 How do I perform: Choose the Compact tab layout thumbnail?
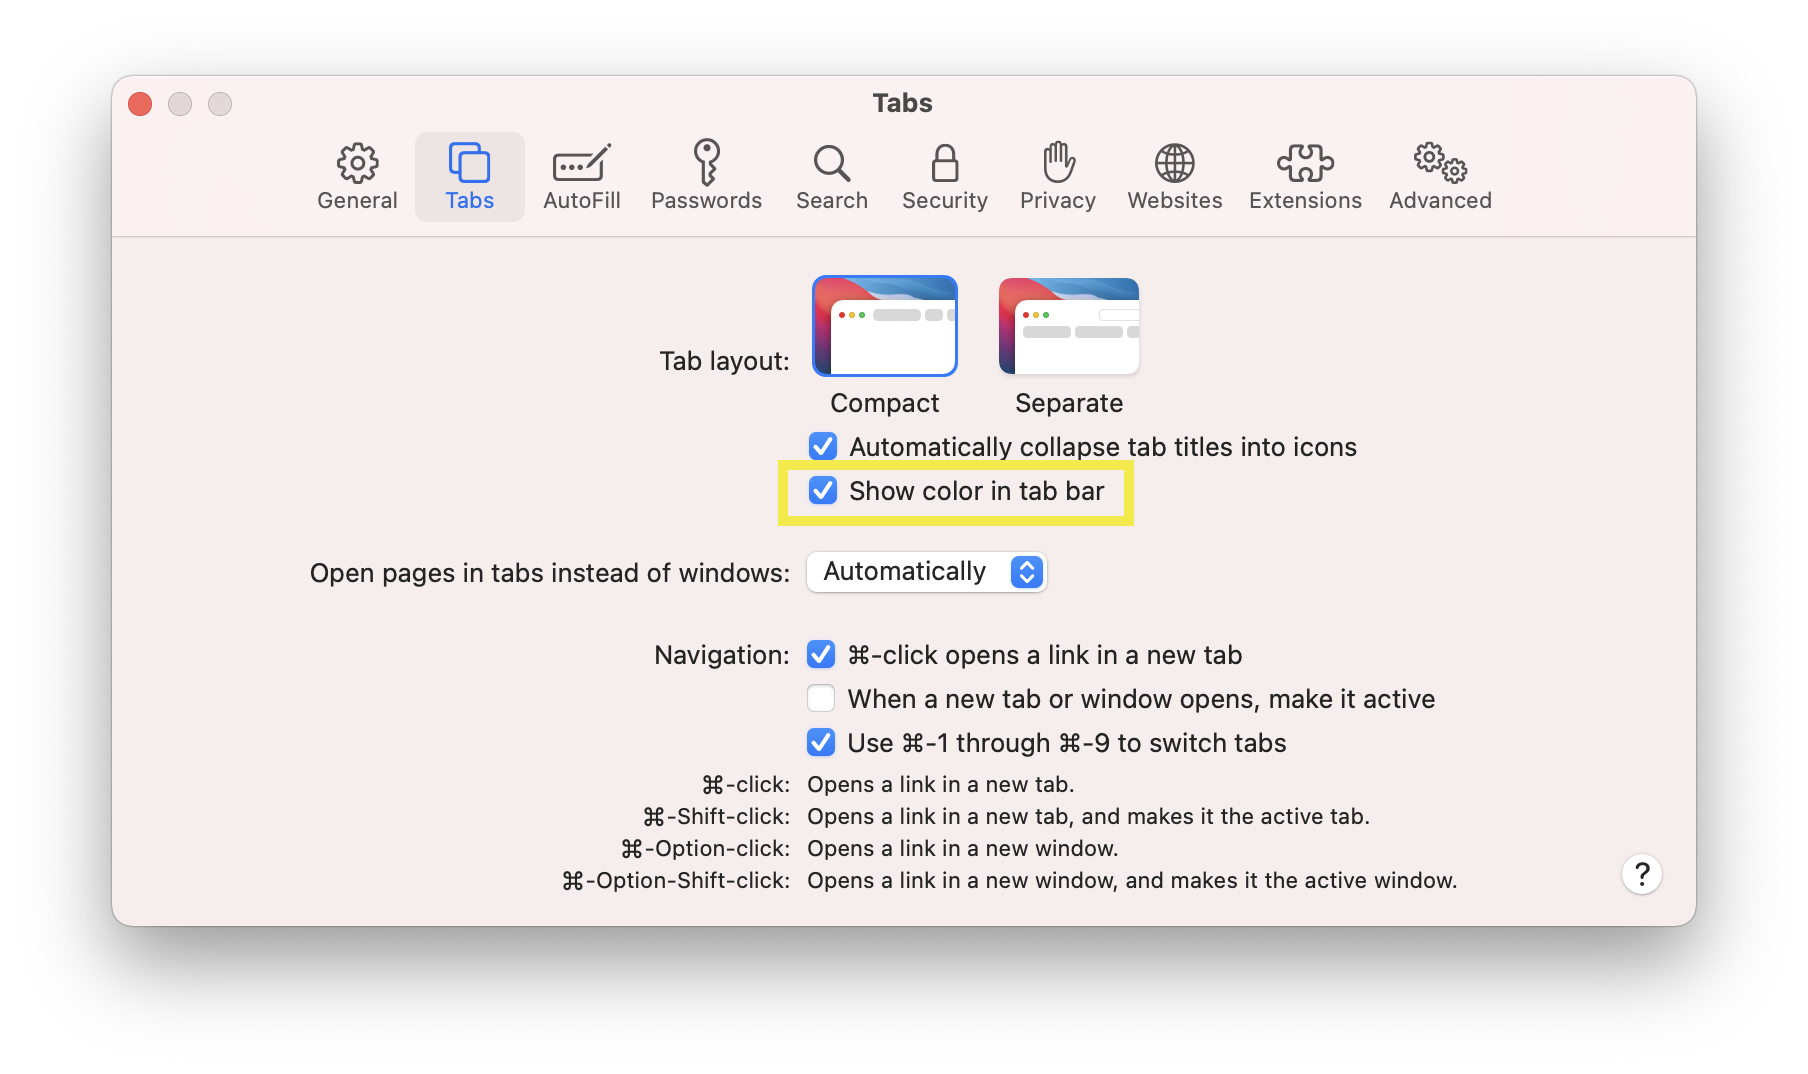point(885,326)
